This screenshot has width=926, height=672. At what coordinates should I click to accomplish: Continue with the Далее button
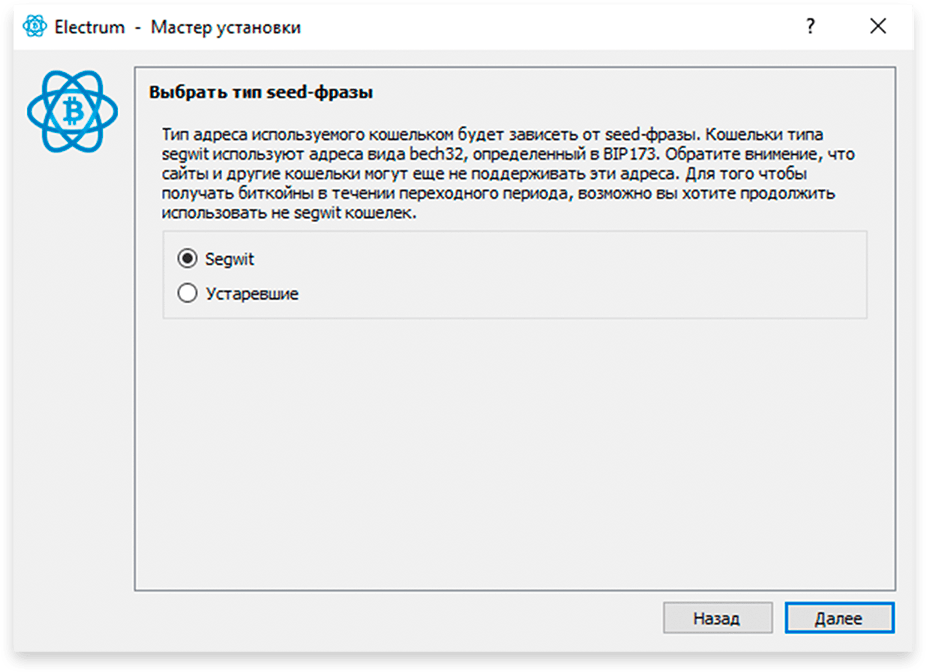(x=839, y=618)
